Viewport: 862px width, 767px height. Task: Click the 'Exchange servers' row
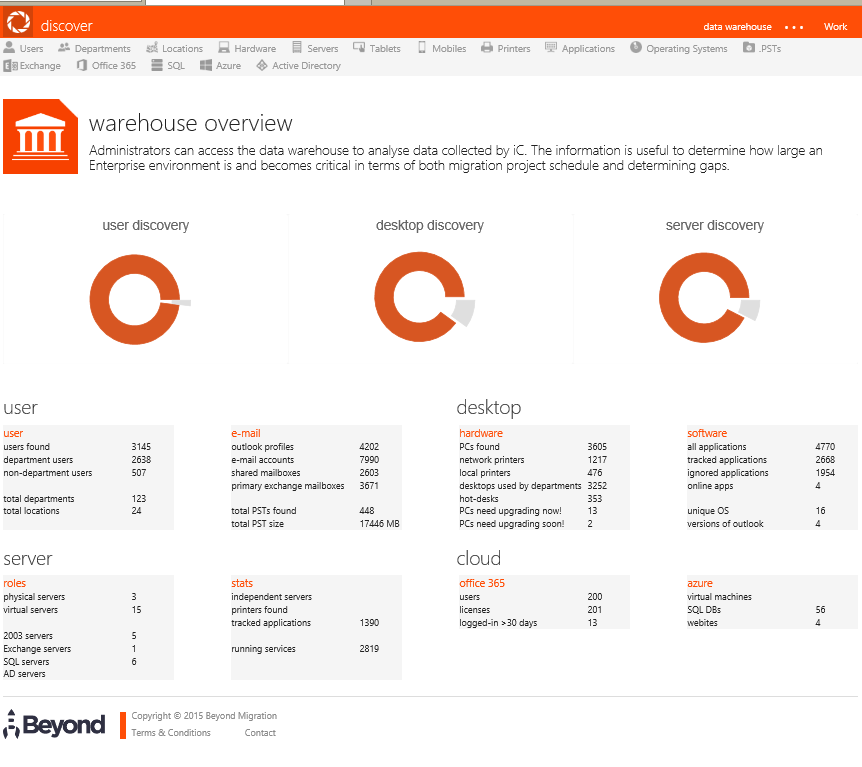pos(89,649)
